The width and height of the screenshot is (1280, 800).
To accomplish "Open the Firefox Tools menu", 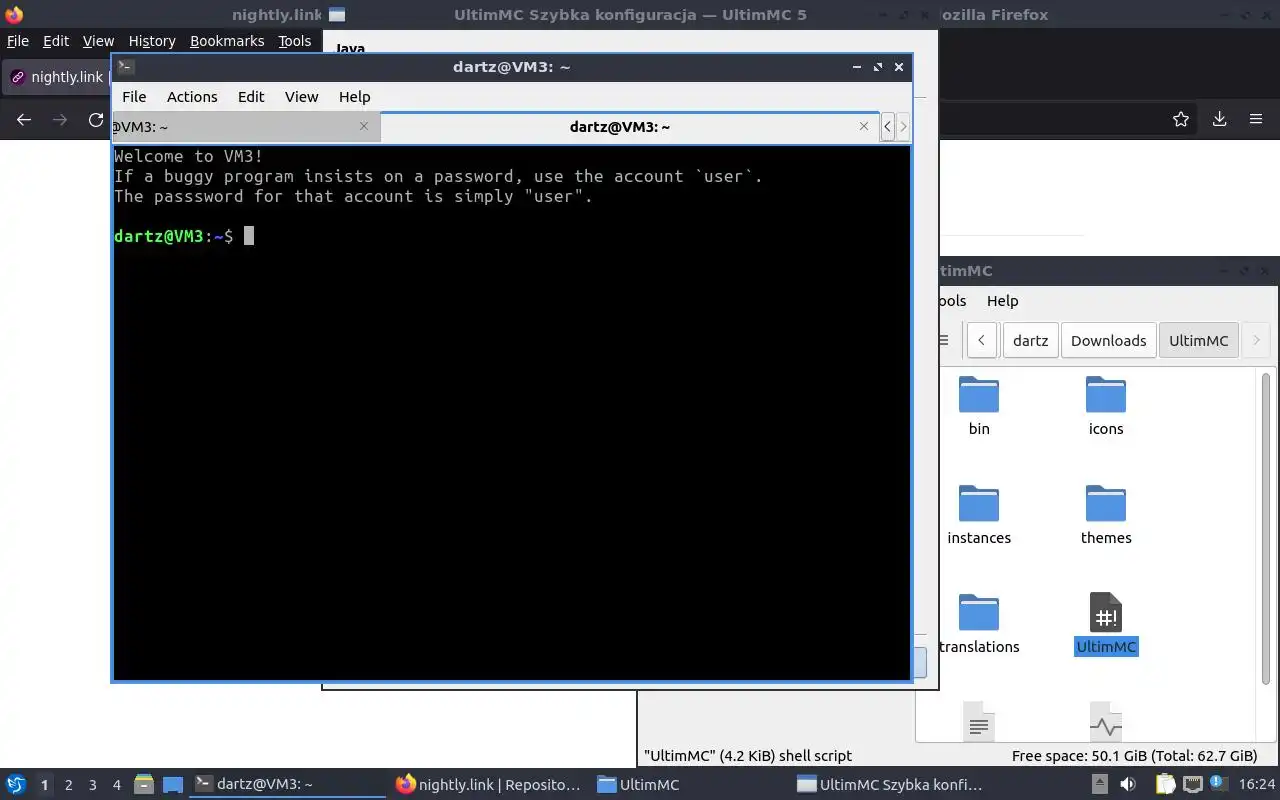I will coord(295,41).
